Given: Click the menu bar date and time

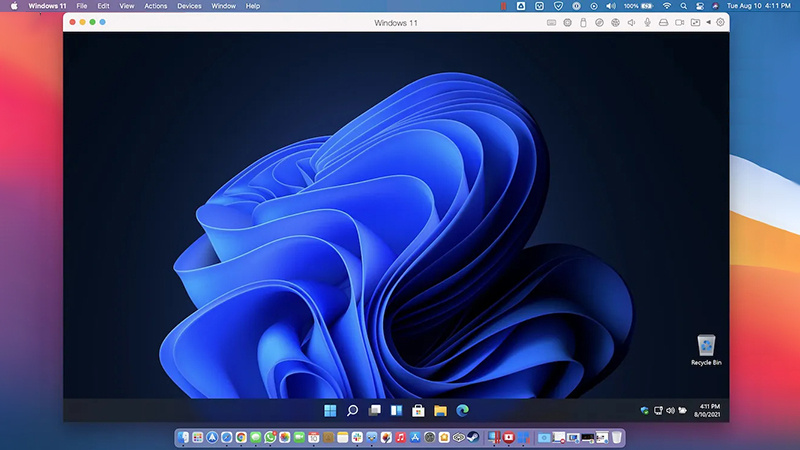Looking at the screenshot, I should point(759,6).
